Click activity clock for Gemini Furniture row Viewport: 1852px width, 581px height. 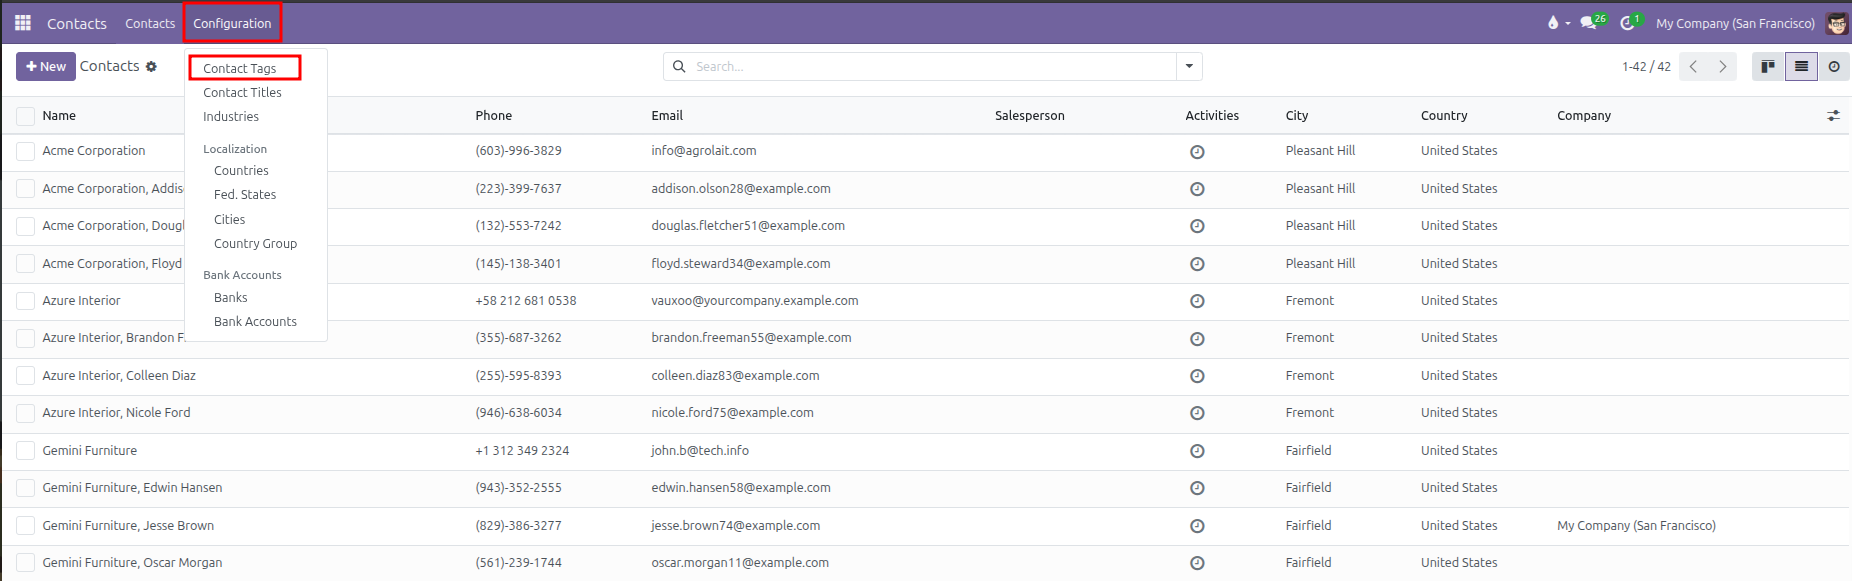pos(1197,451)
